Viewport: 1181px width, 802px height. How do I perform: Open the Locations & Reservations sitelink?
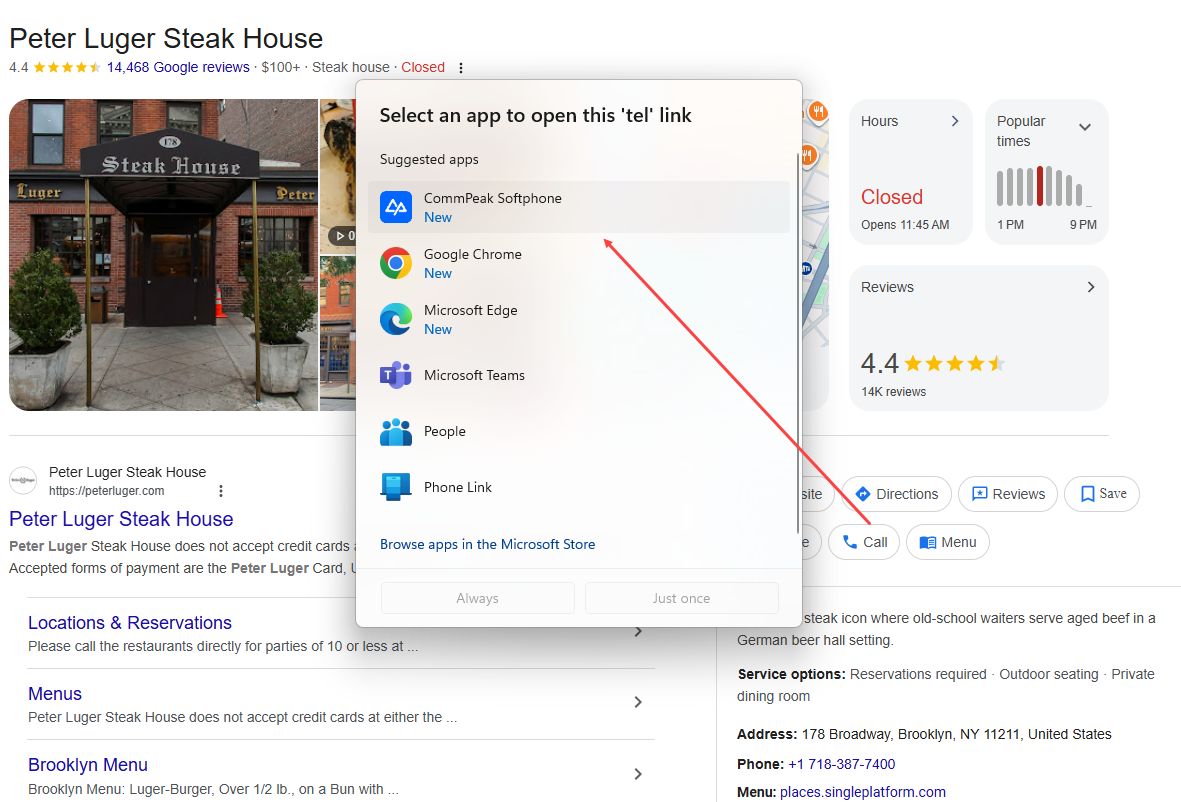tap(130, 623)
